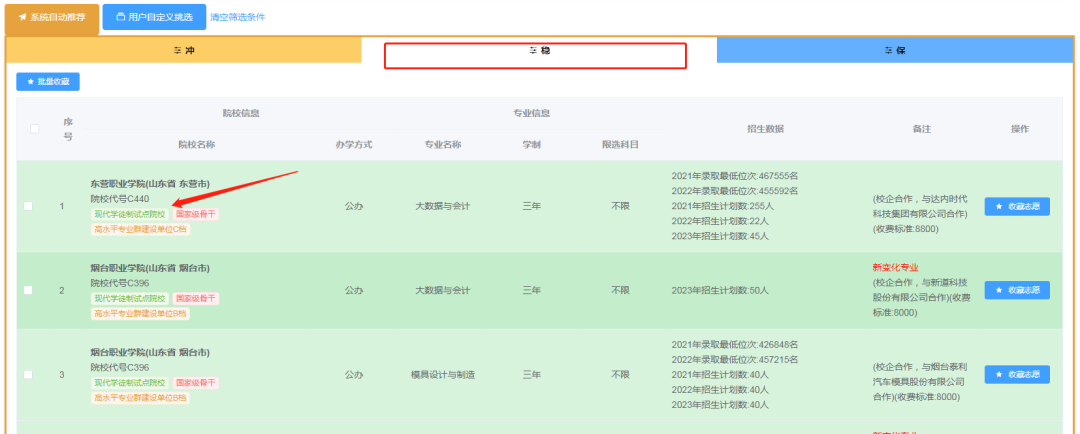1080x434 pixels.
Task: Click the 国家级骨干 tag in row 1
Action: 196,214
